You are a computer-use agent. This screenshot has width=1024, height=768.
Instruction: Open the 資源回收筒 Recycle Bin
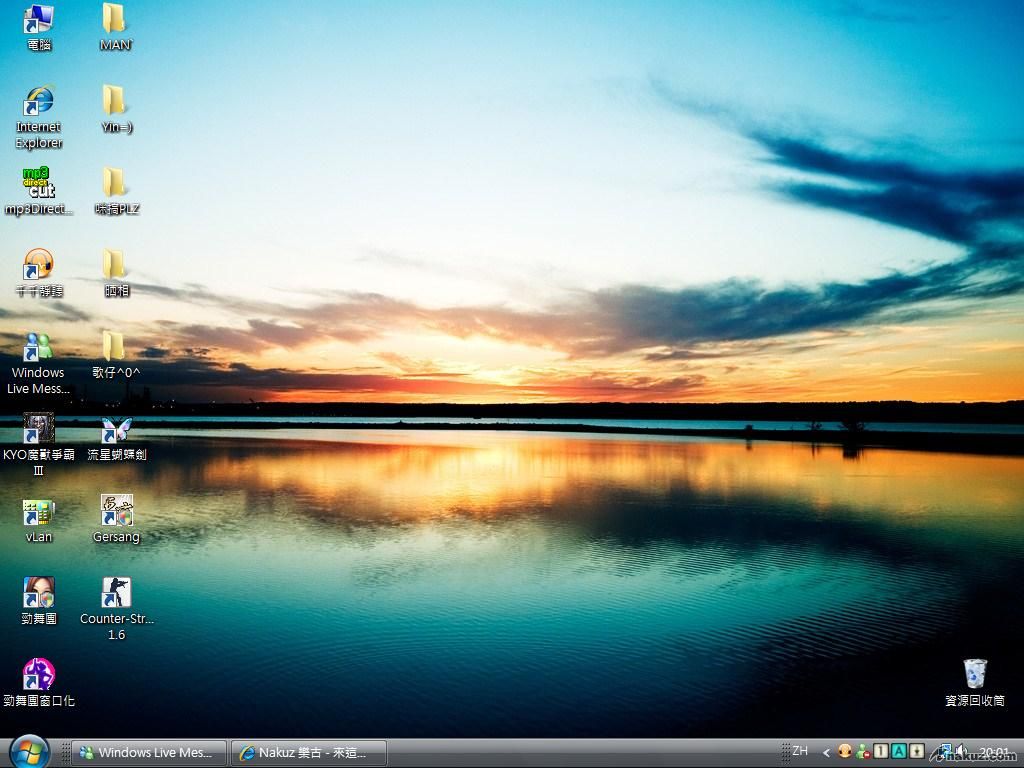(974, 675)
